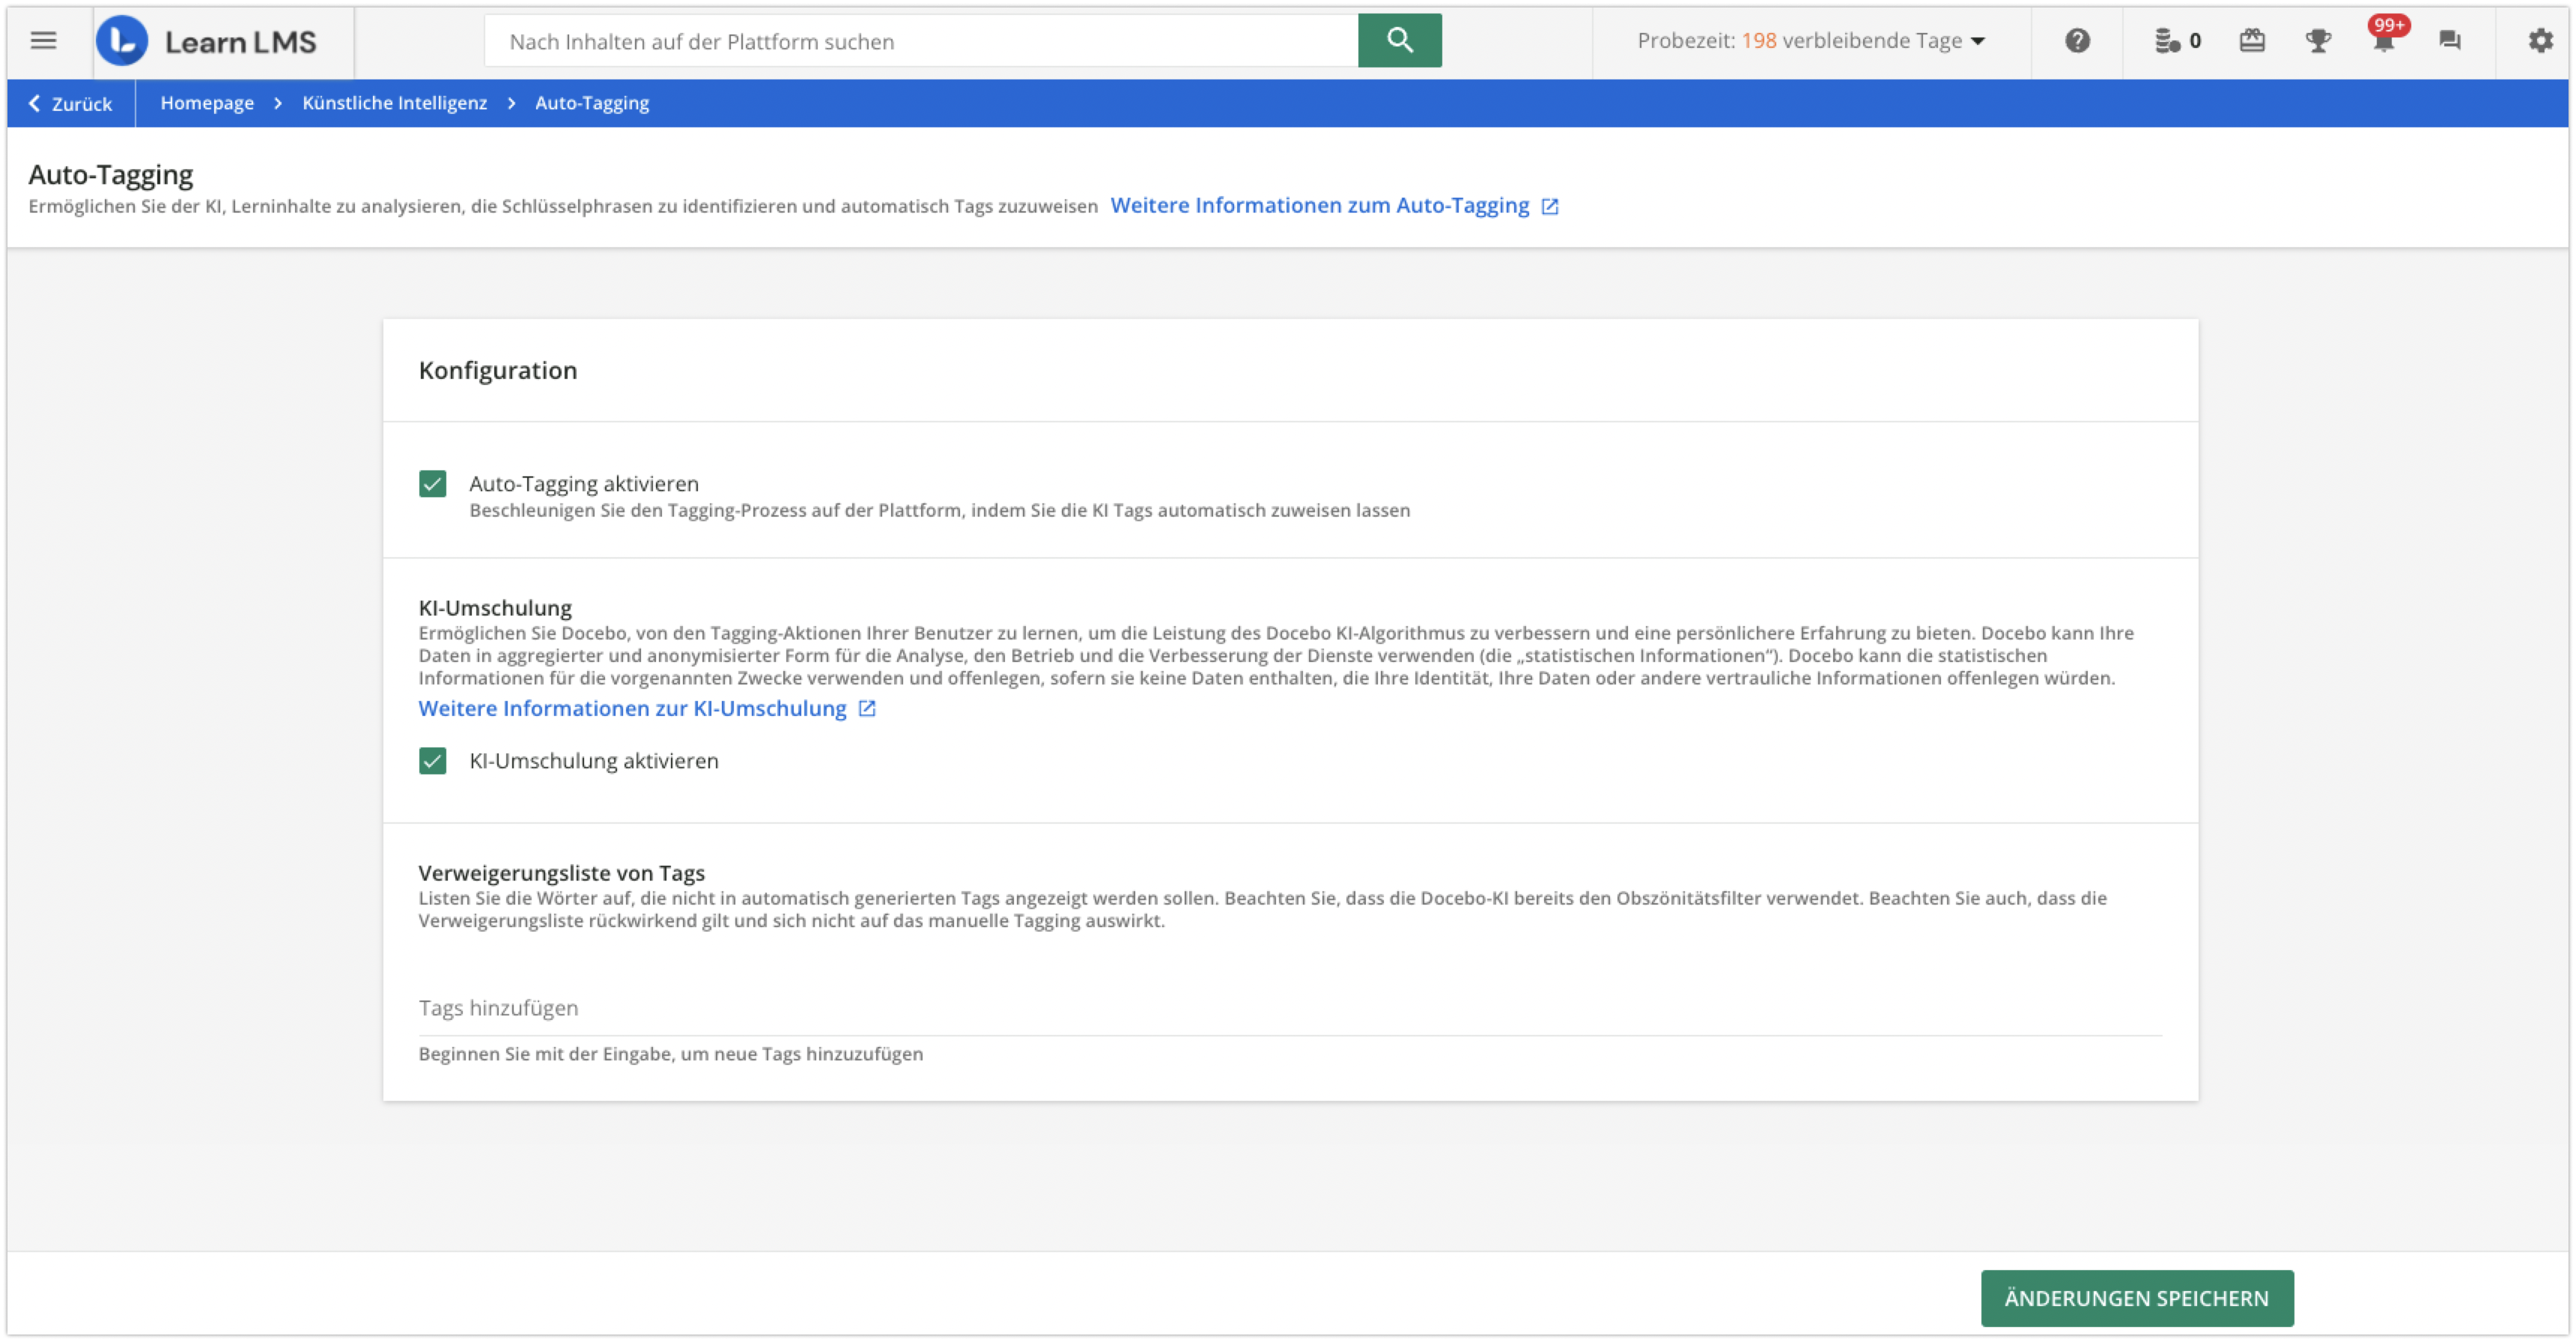Click hint text Beginnen Sie mit der Eingabe

pos(670,1054)
